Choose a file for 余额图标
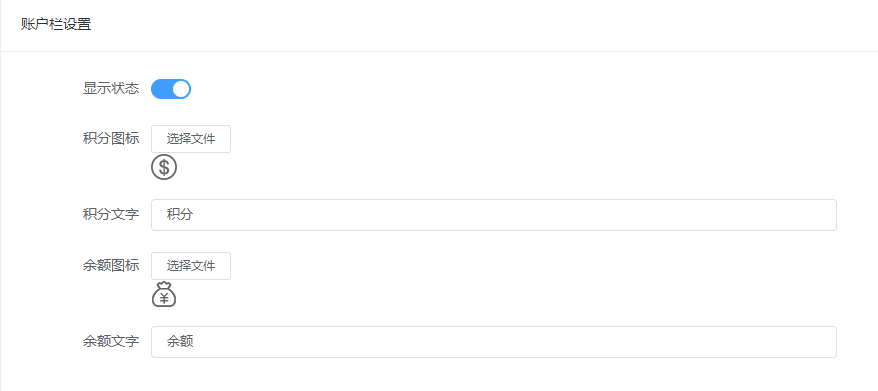The width and height of the screenshot is (878, 391). [x=191, y=266]
